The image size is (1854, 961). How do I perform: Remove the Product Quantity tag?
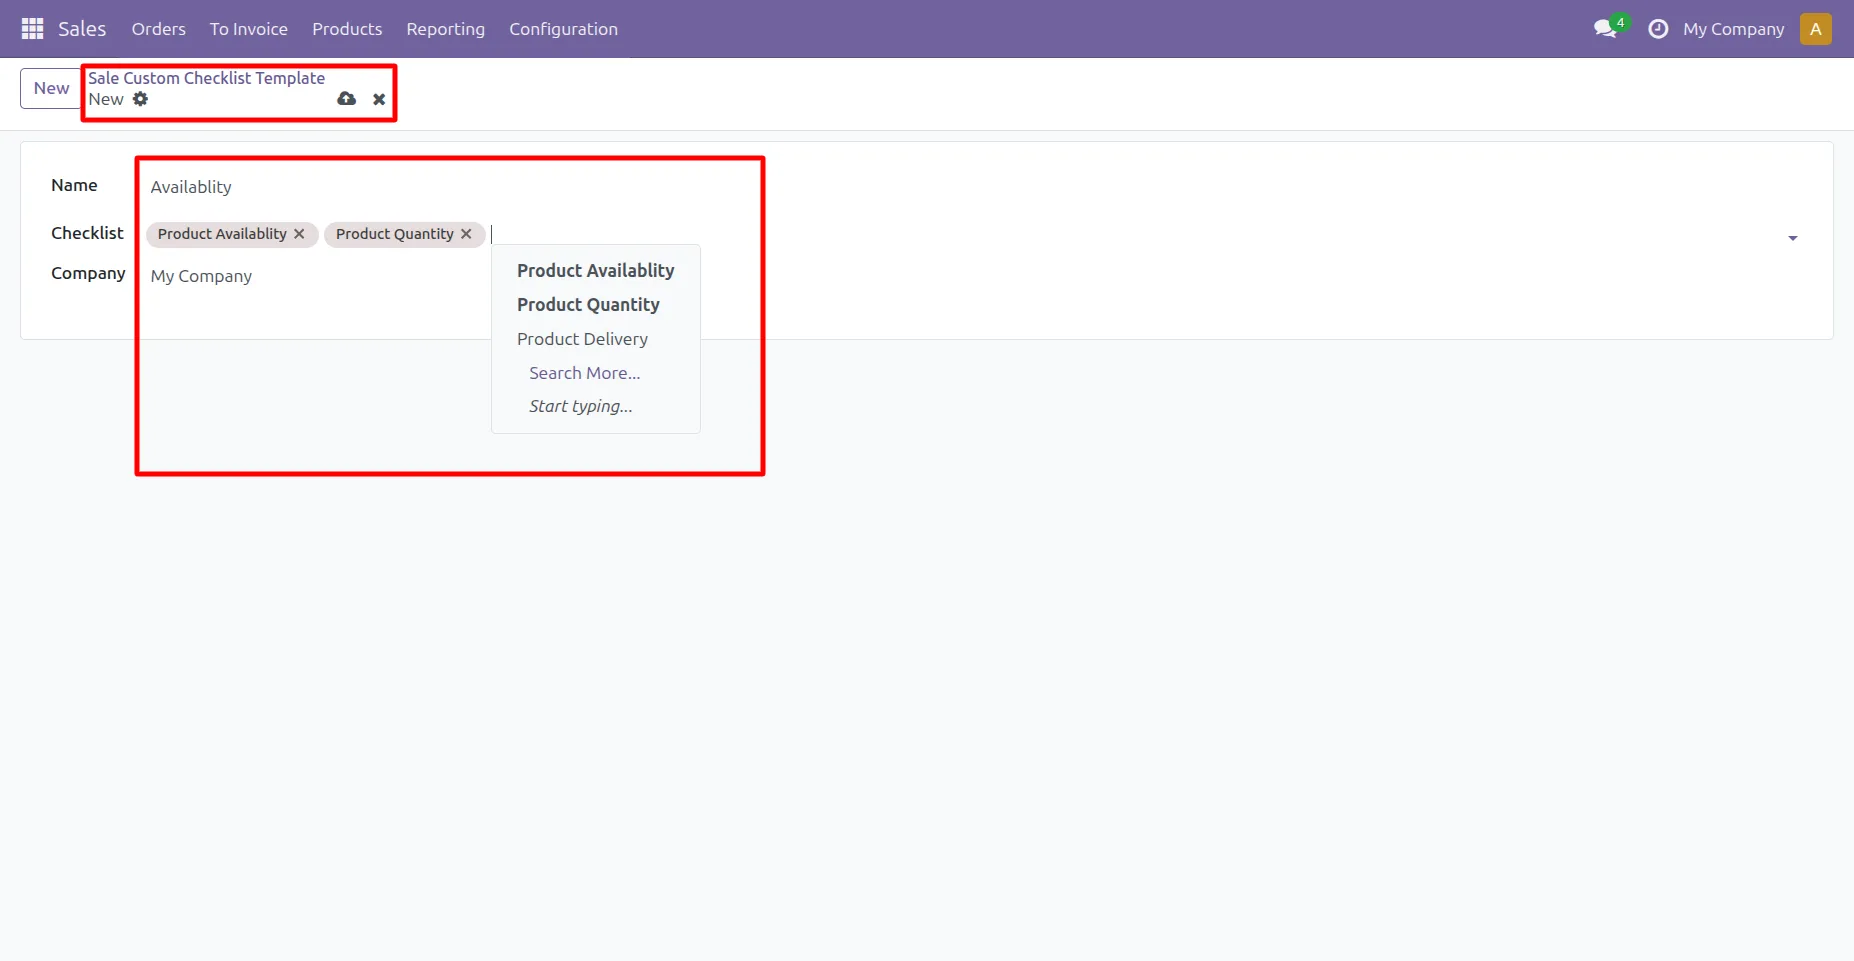click(466, 234)
